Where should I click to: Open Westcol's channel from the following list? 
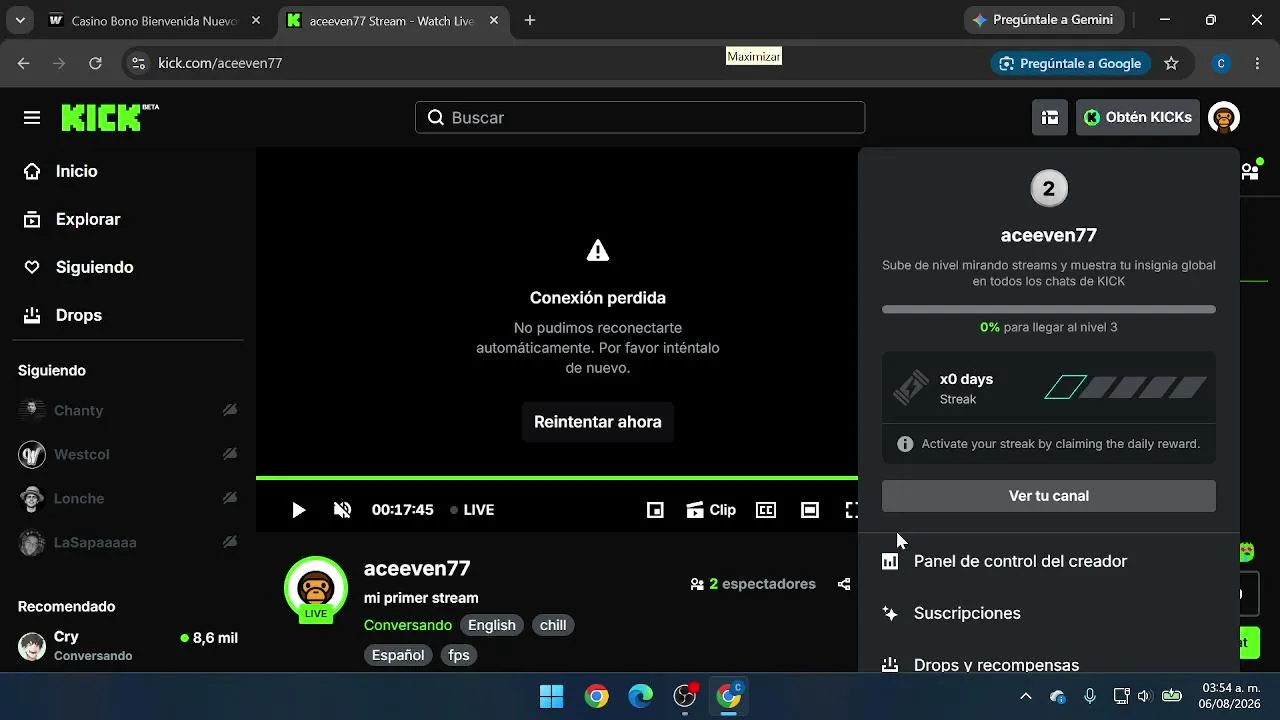128,454
